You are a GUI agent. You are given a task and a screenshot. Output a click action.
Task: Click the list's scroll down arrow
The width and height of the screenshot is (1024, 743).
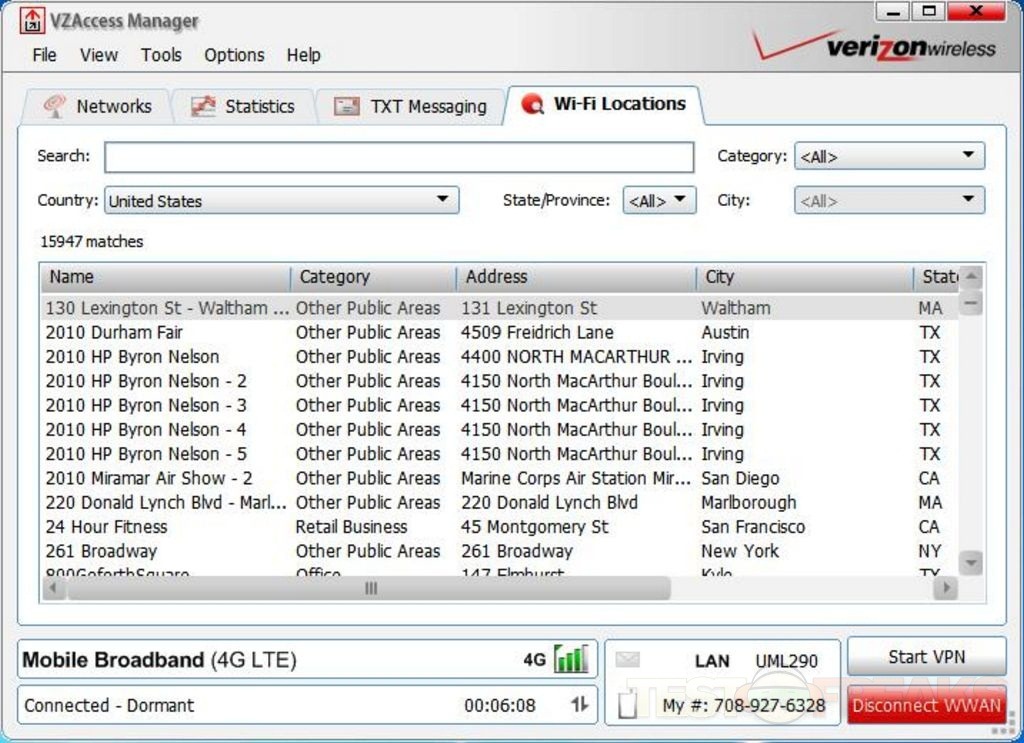pyautogui.click(x=970, y=563)
